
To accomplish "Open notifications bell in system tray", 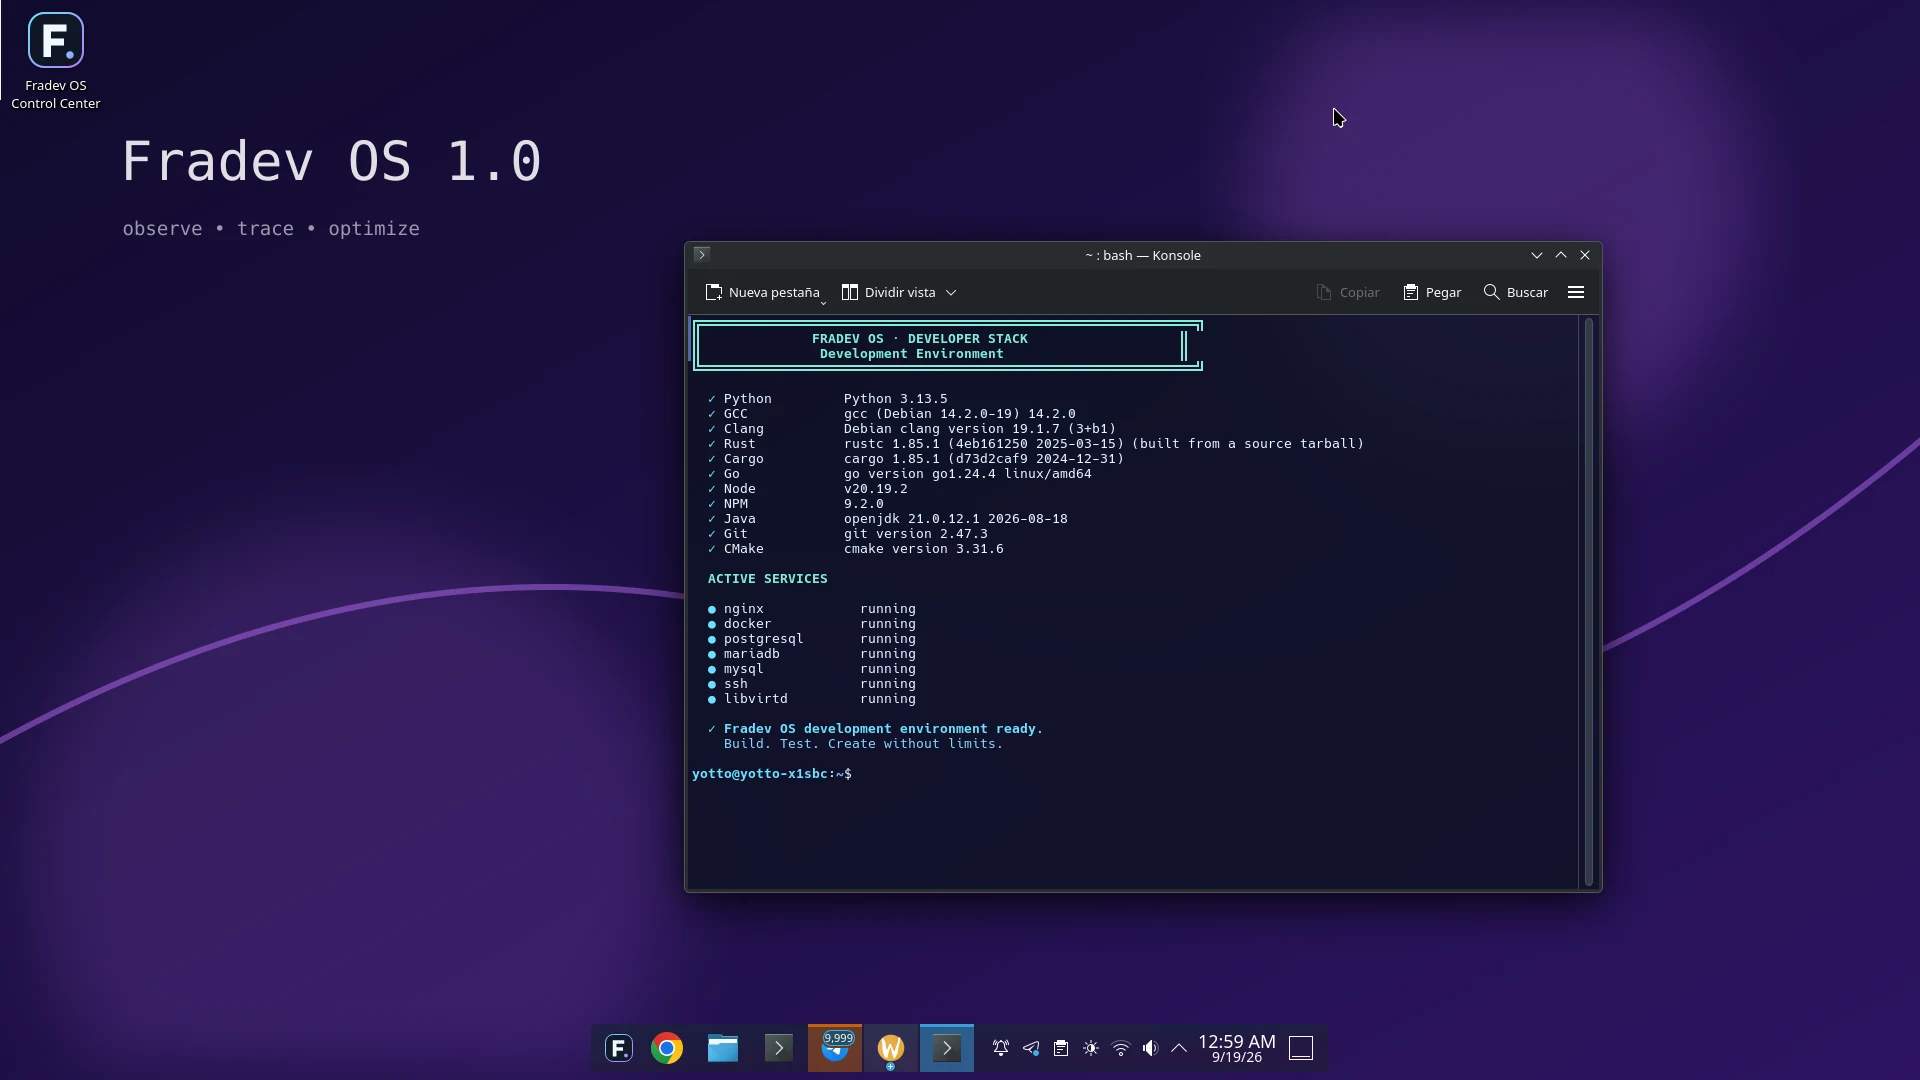I will click(x=1001, y=1048).
